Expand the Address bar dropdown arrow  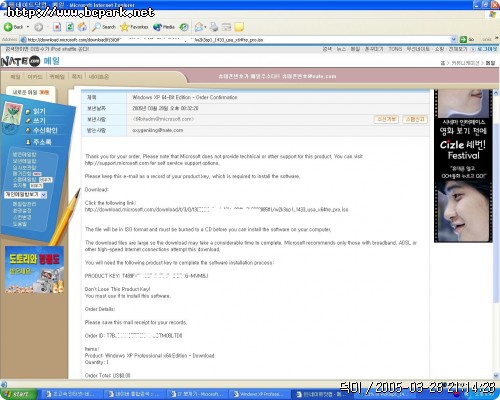click(x=453, y=40)
